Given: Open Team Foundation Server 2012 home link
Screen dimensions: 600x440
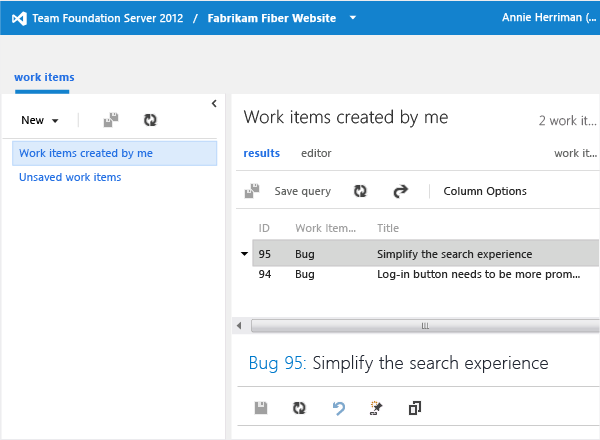Looking at the screenshot, I should pos(108,18).
